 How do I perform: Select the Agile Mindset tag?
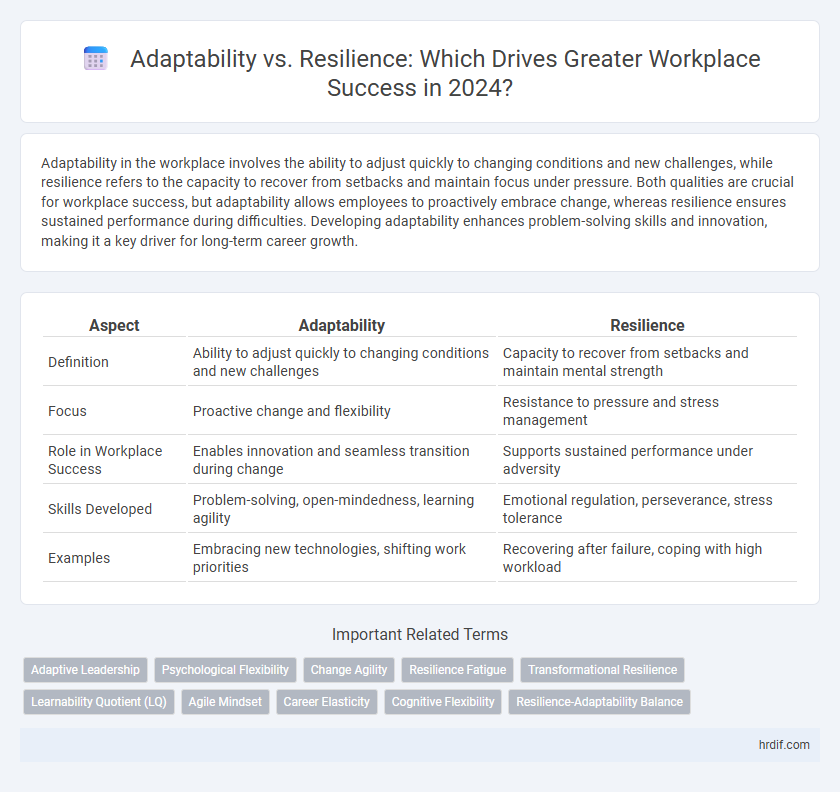[x=225, y=702]
